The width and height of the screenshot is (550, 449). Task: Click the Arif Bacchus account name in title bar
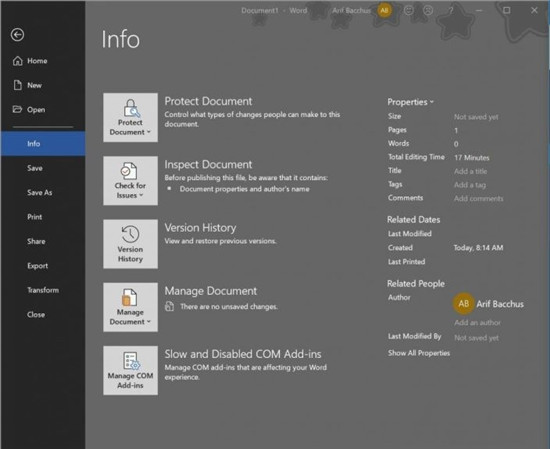pos(351,11)
